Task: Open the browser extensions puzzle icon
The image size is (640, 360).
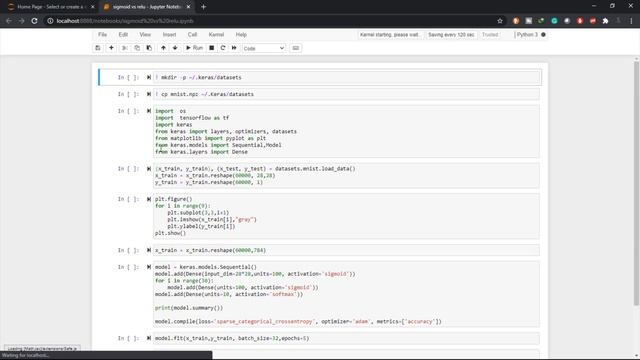Action: coord(605,21)
